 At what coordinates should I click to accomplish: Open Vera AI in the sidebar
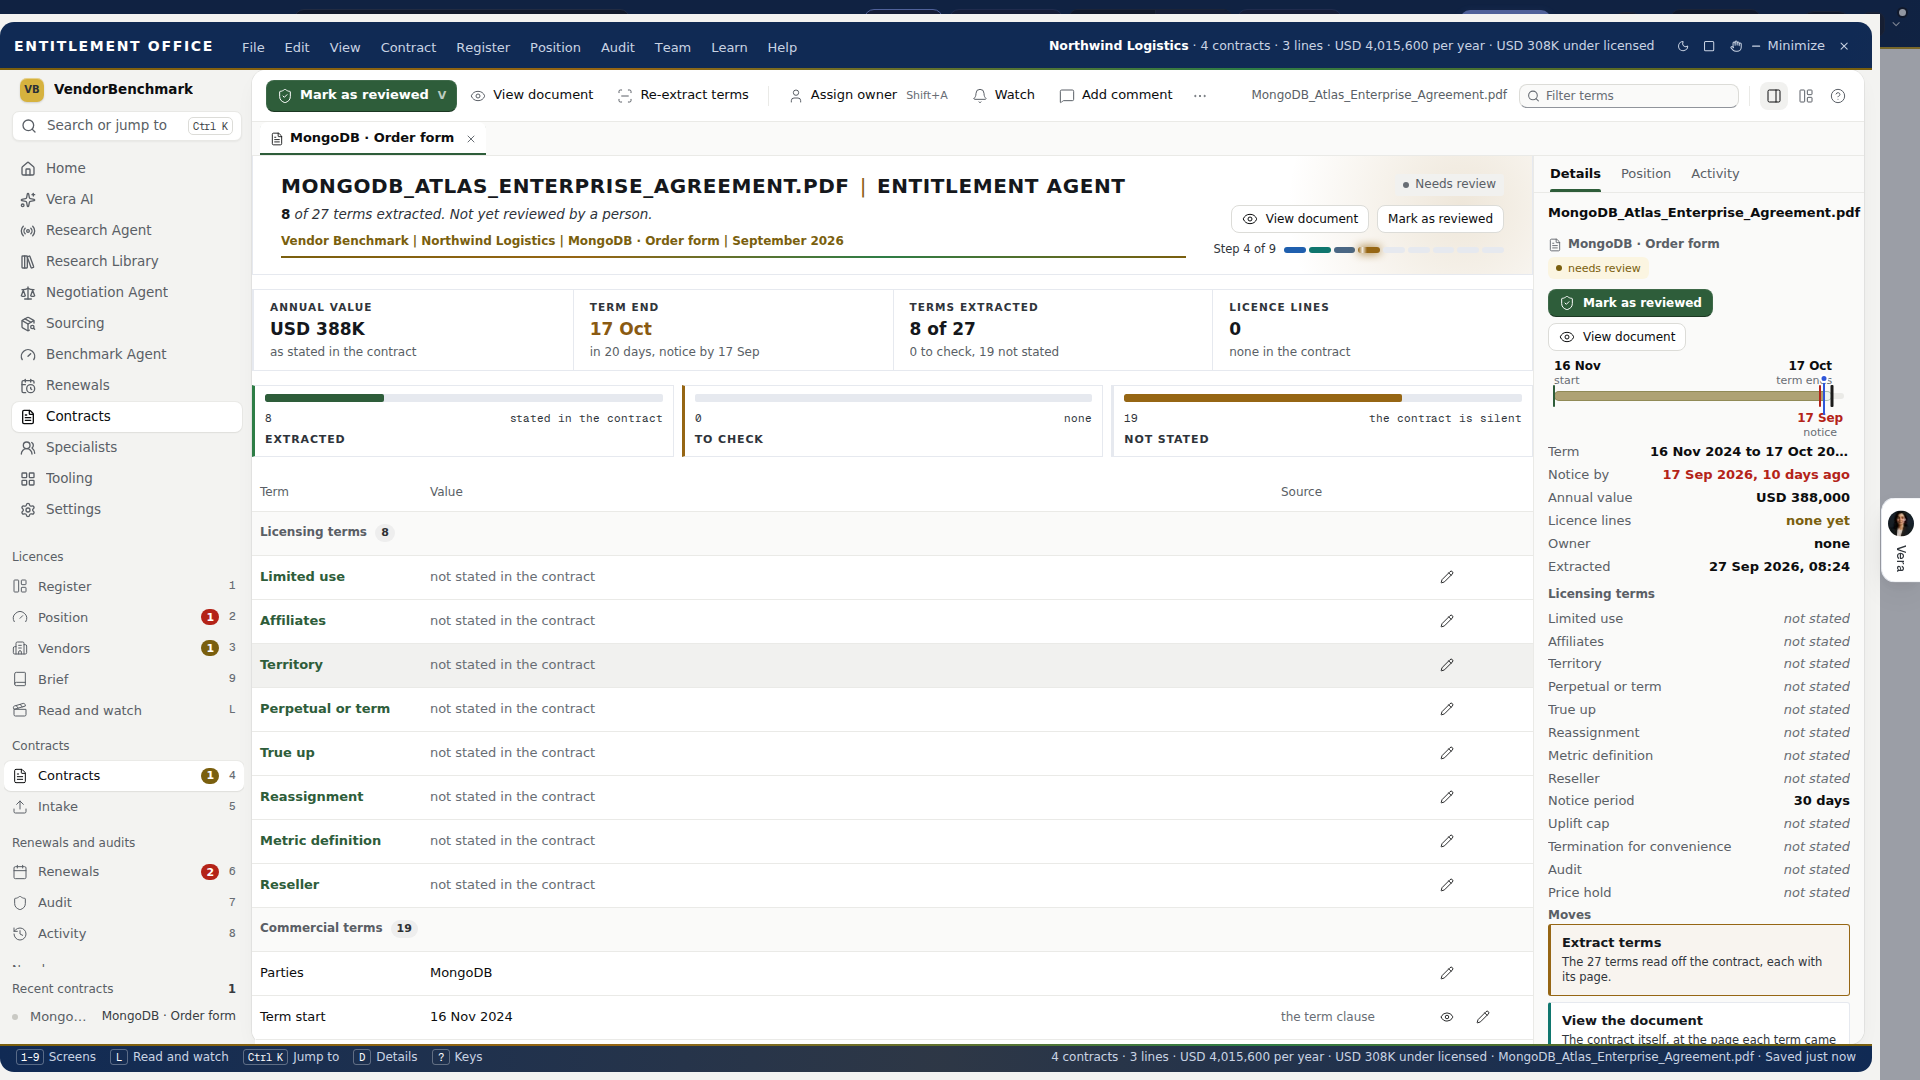tap(127, 199)
